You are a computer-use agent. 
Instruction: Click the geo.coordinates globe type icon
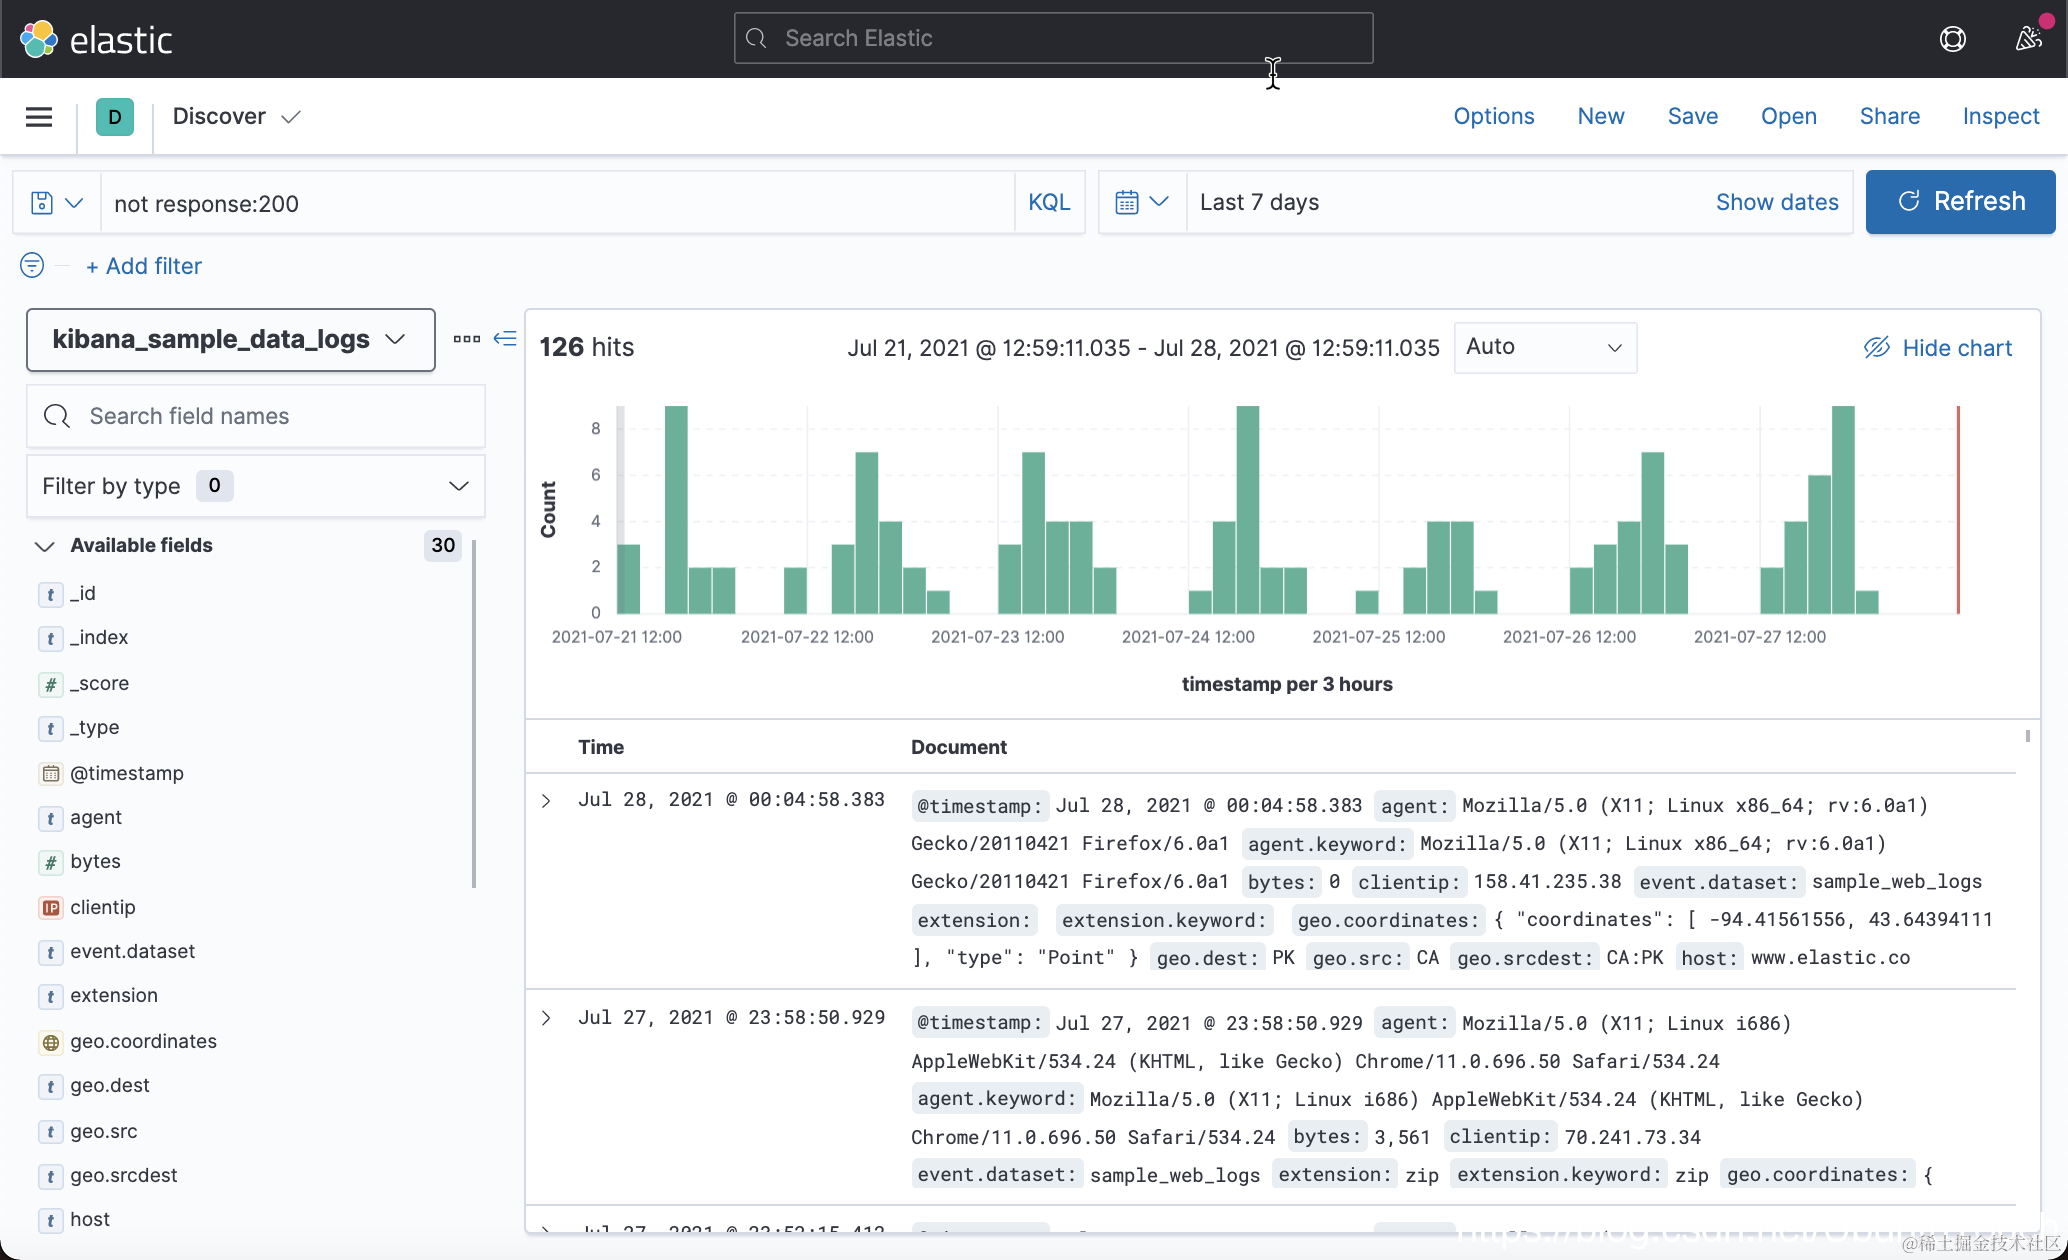51,1042
